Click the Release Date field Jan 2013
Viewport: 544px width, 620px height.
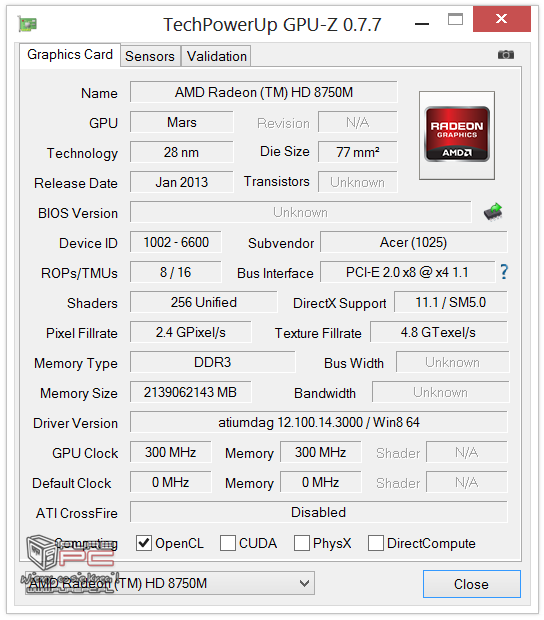click(181, 182)
